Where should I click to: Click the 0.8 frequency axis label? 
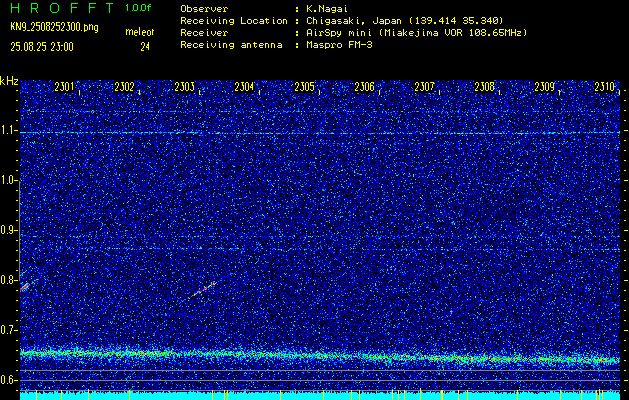click(9, 280)
